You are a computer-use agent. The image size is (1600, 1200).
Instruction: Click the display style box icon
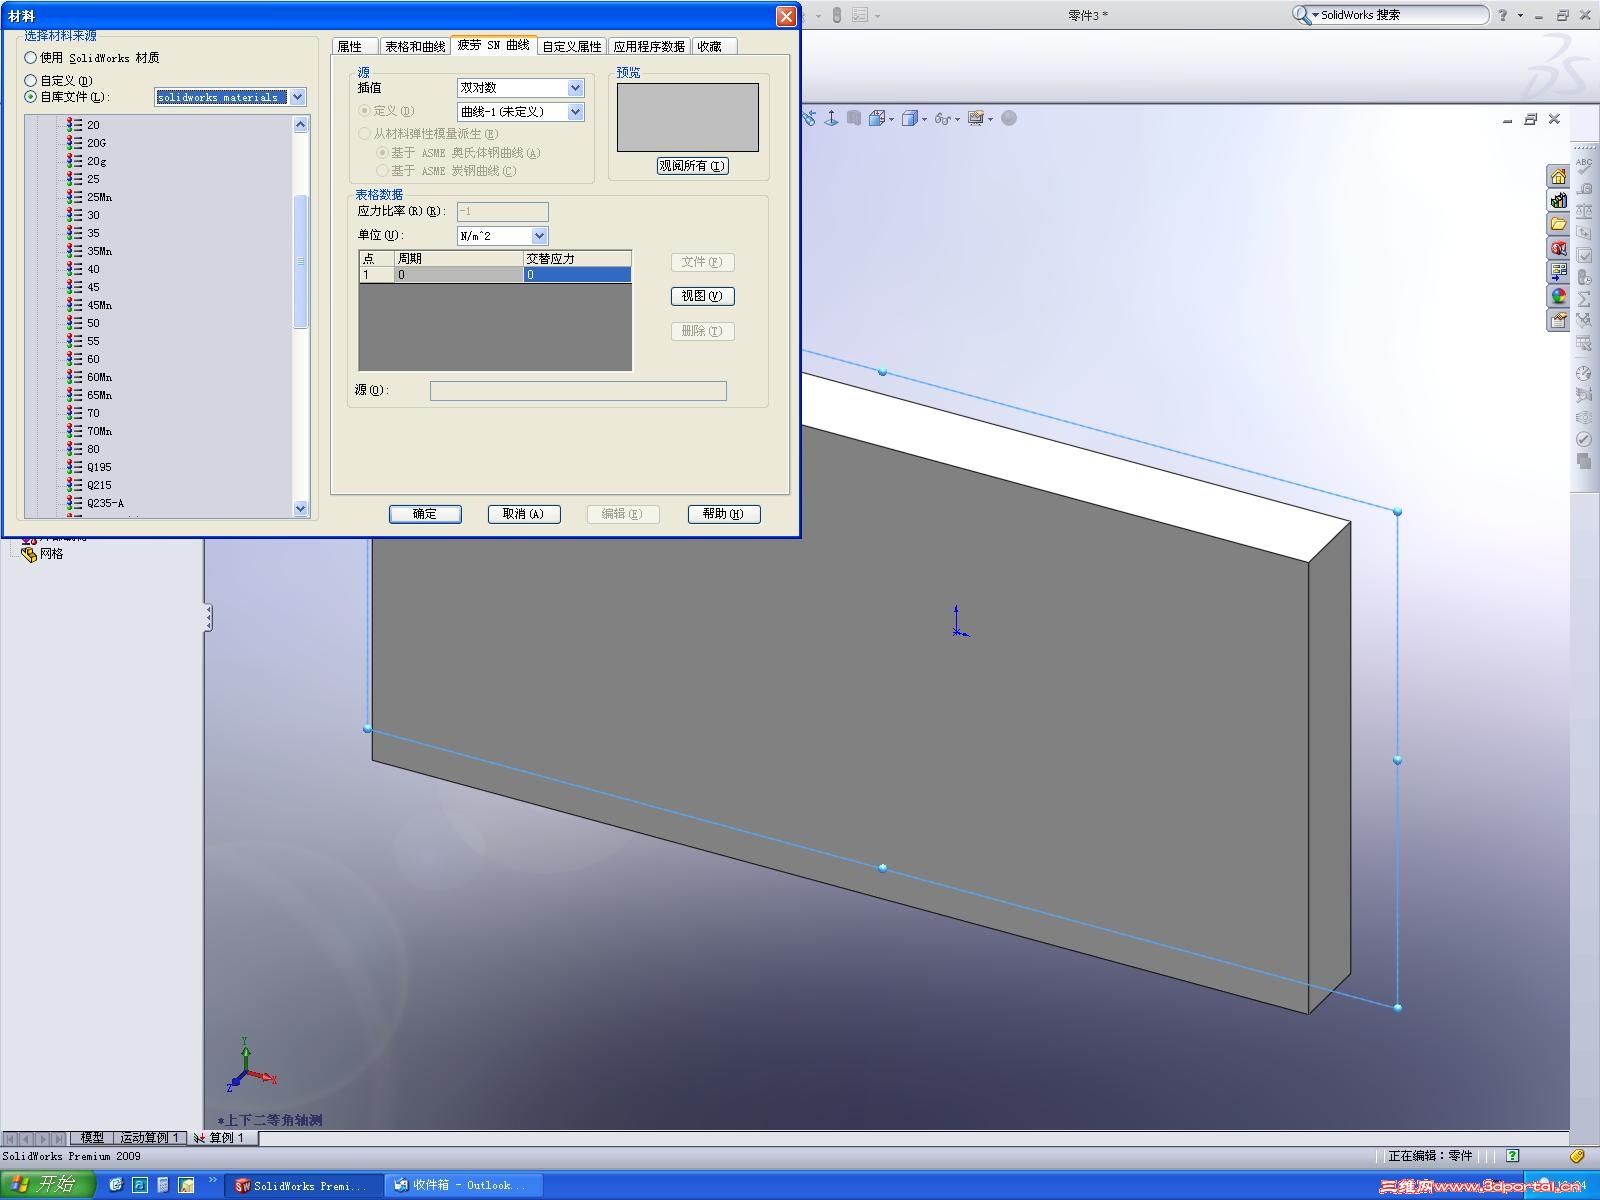(909, 118)
